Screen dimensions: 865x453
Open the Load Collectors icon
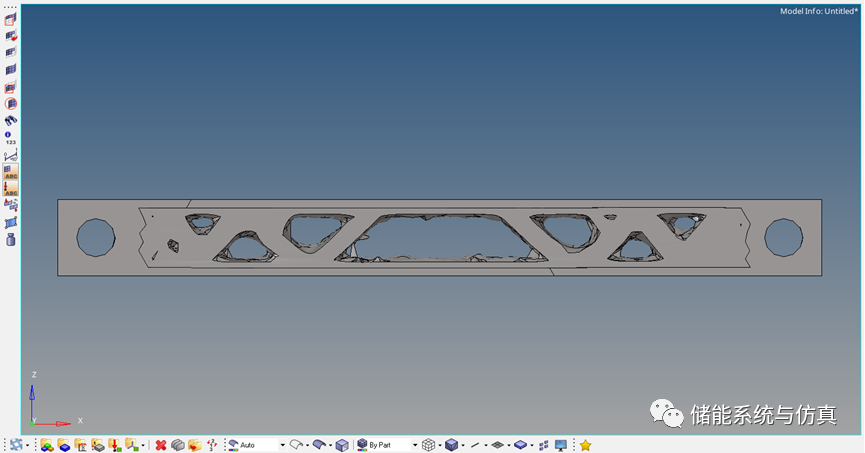point(115,445)
